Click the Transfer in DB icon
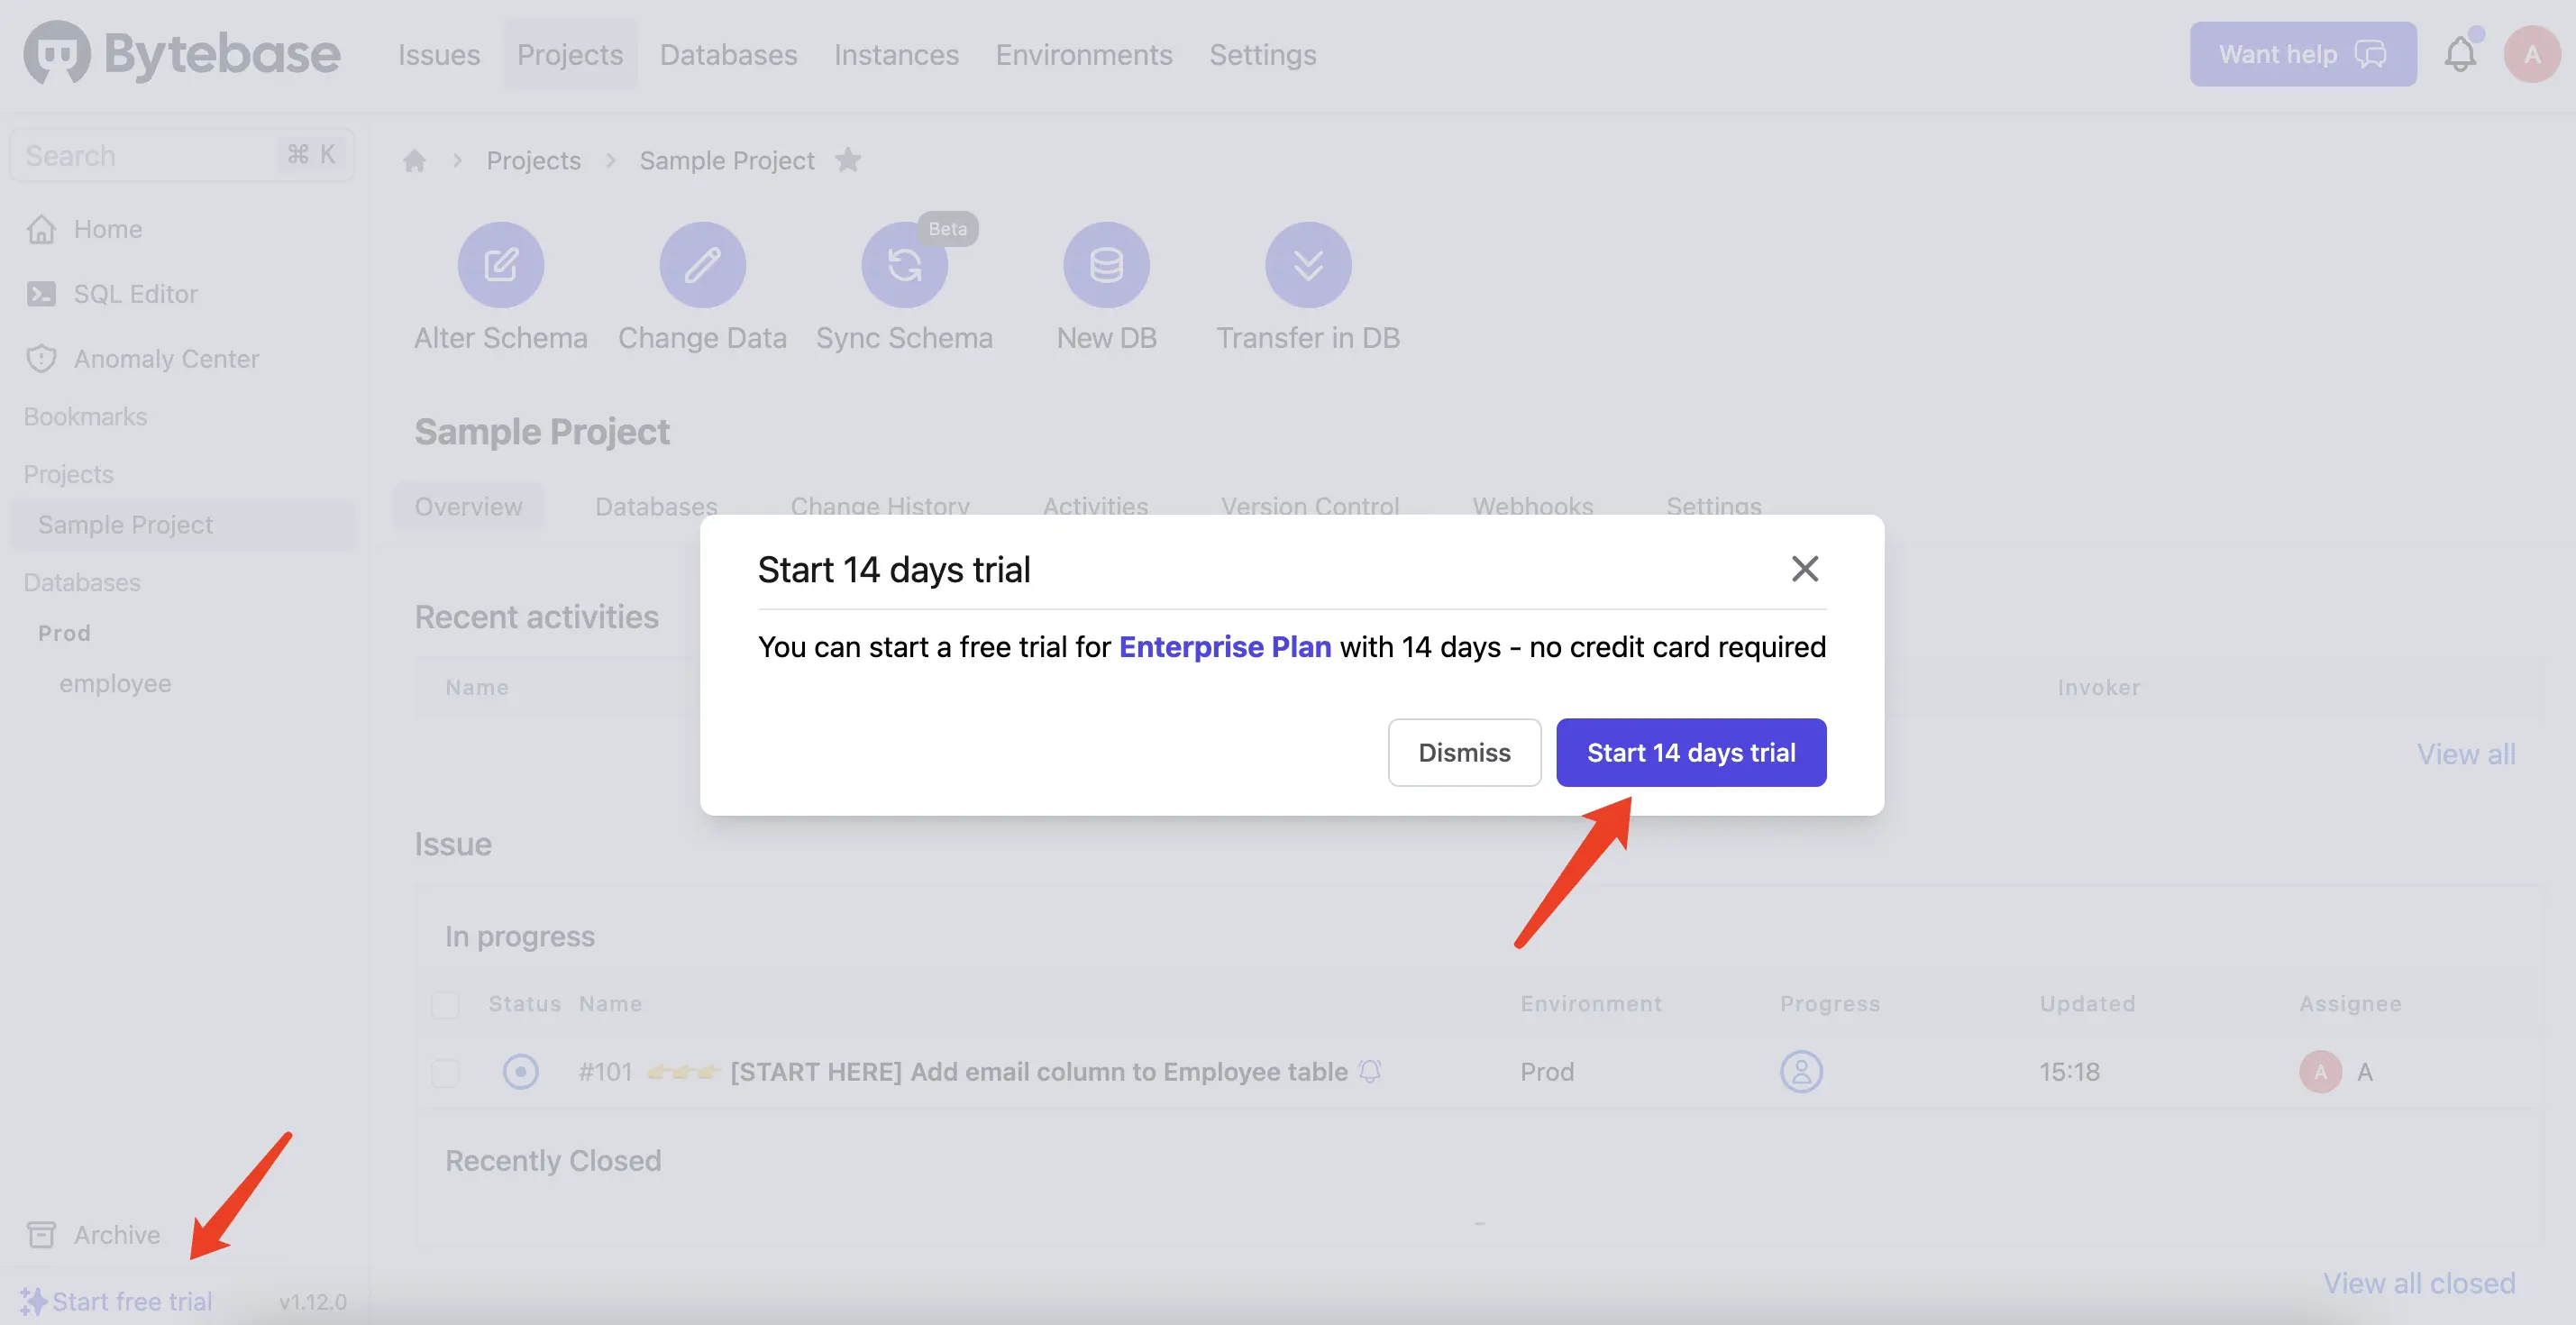This screenshot has height=1325, width=2576. point(1308,265)
